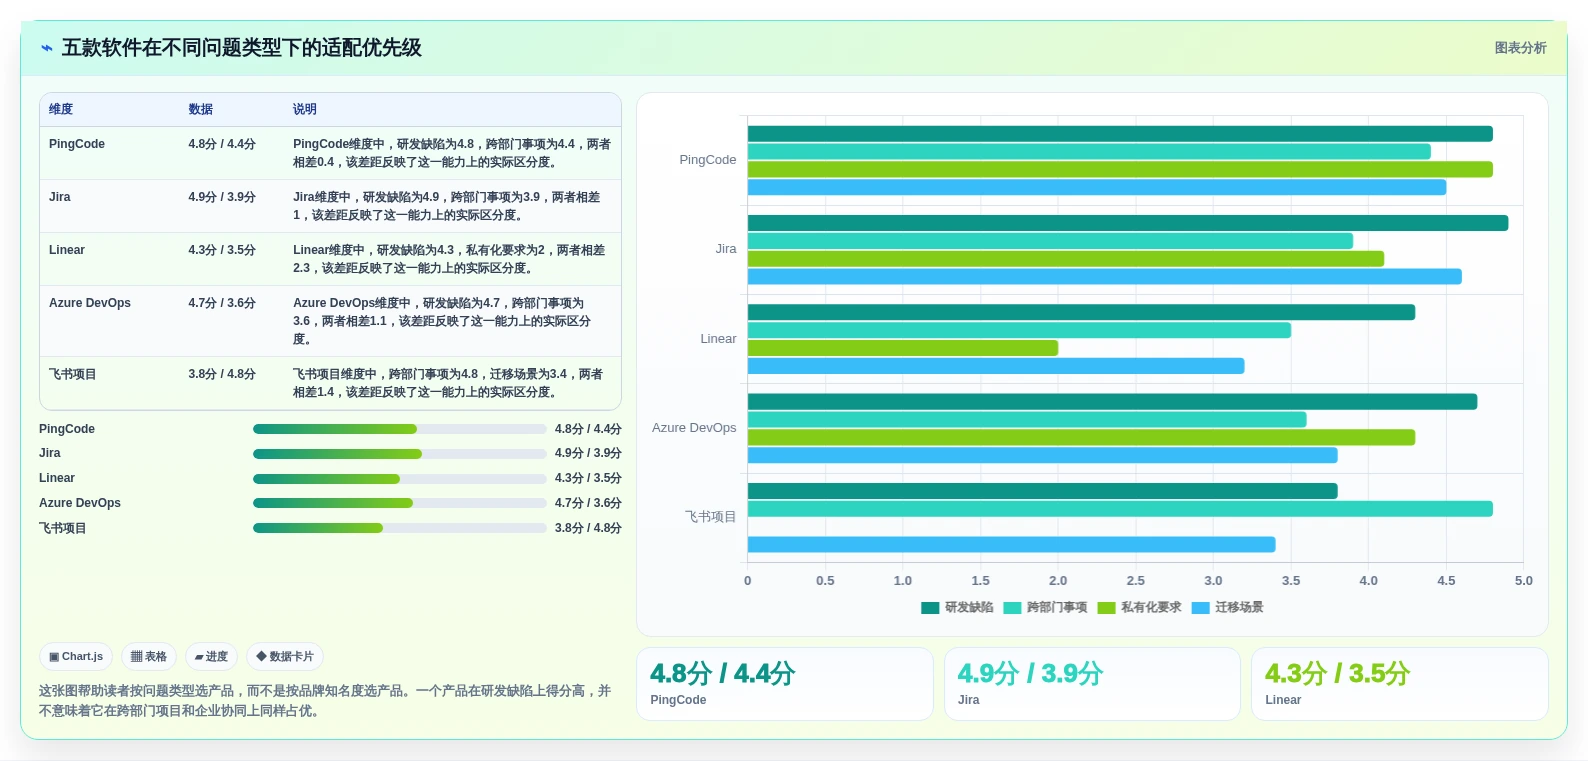
Task: Toggle the 迁移场景 legend item
Action: (1227, 607)
